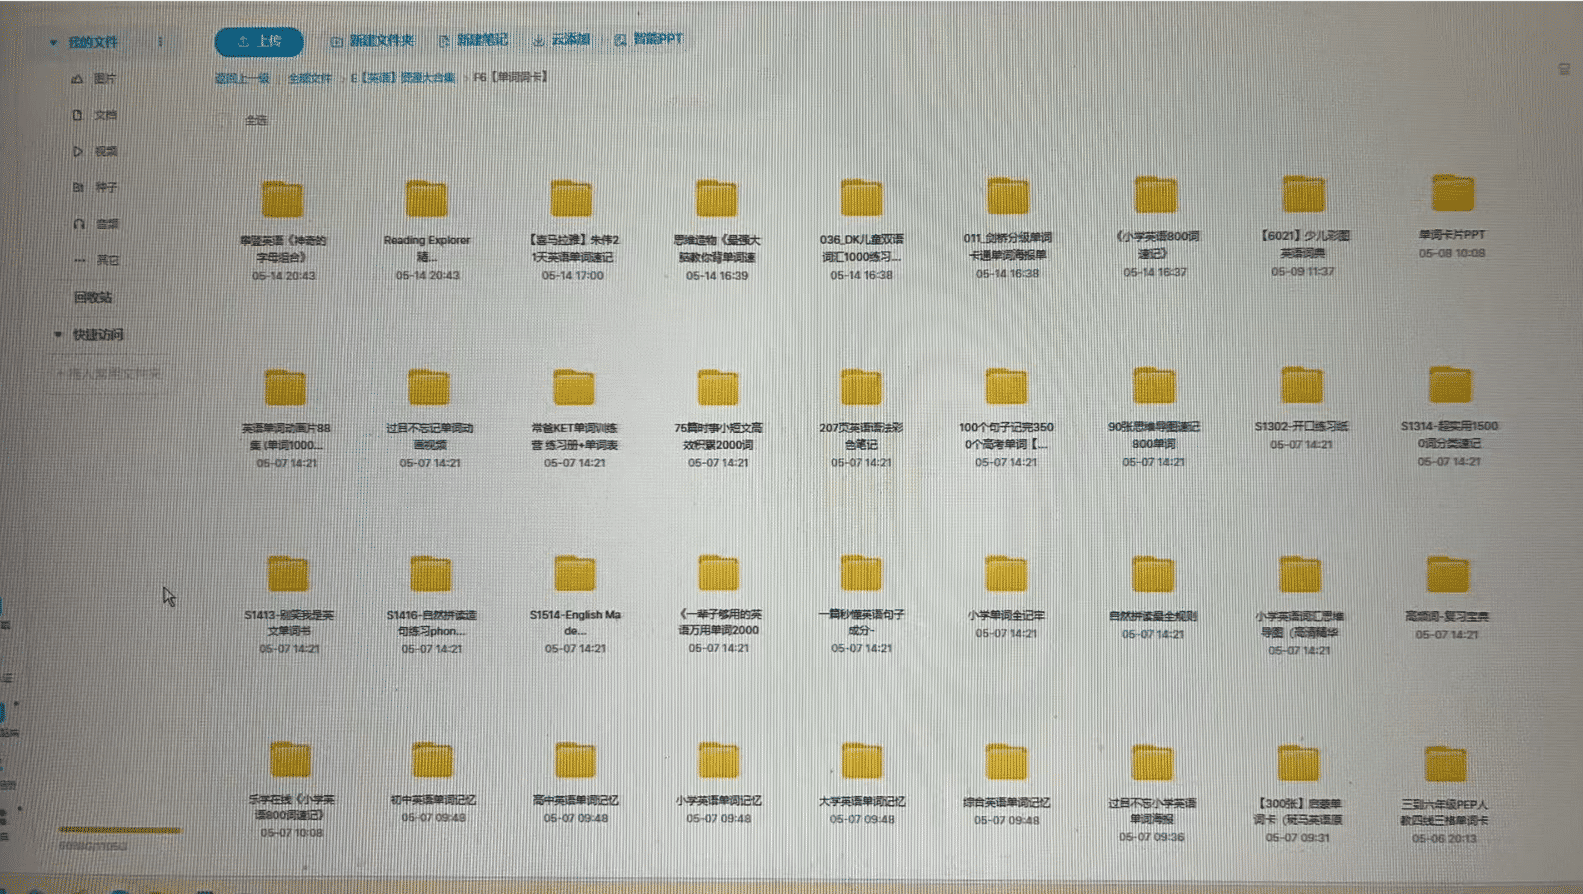Collapse the 快捷访问 section arrow
Image resolution: width=1583 pixels, height=894 pixels.
58,334
